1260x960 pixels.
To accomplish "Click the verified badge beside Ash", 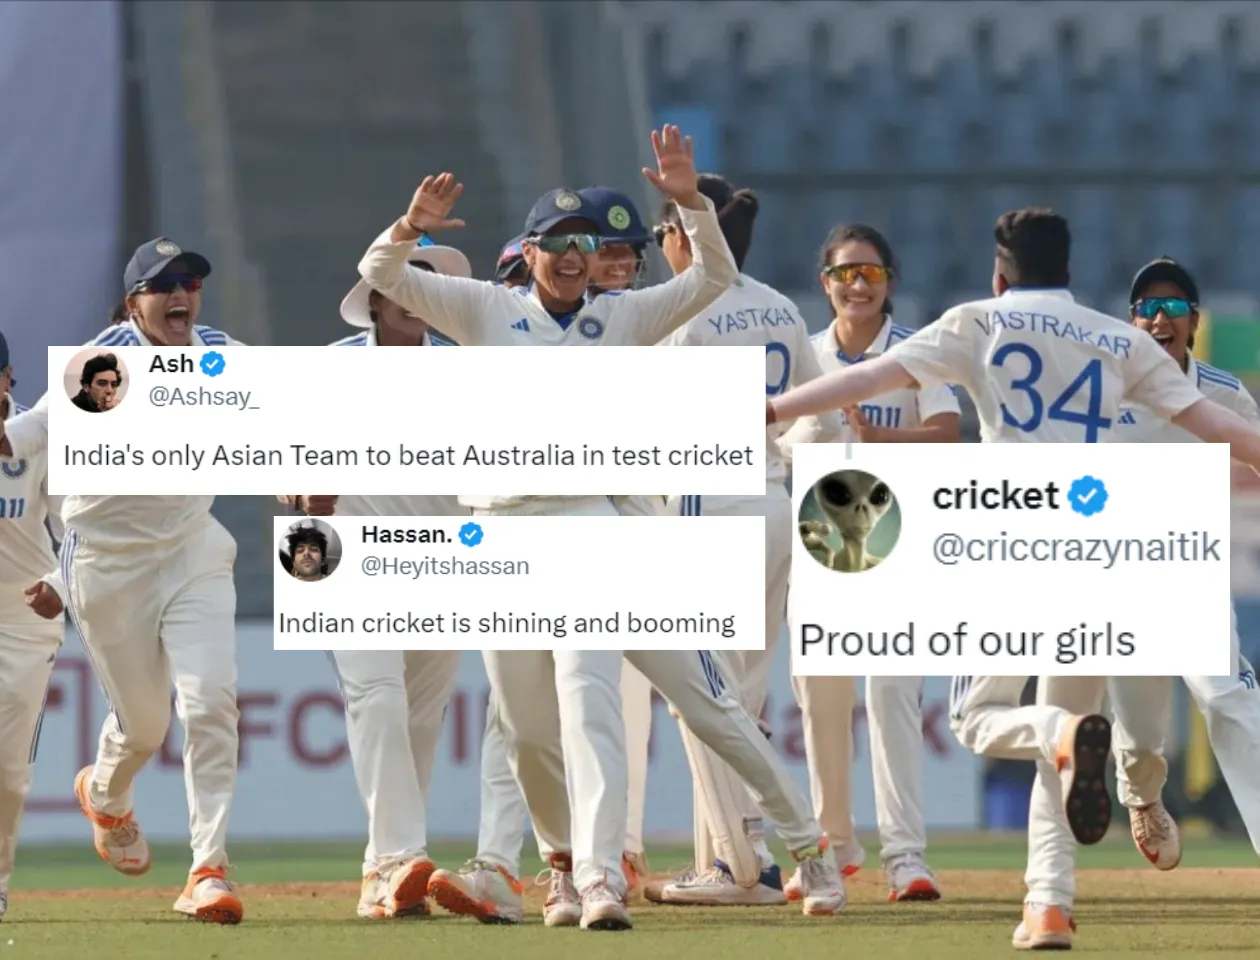I will pos(213,364).
